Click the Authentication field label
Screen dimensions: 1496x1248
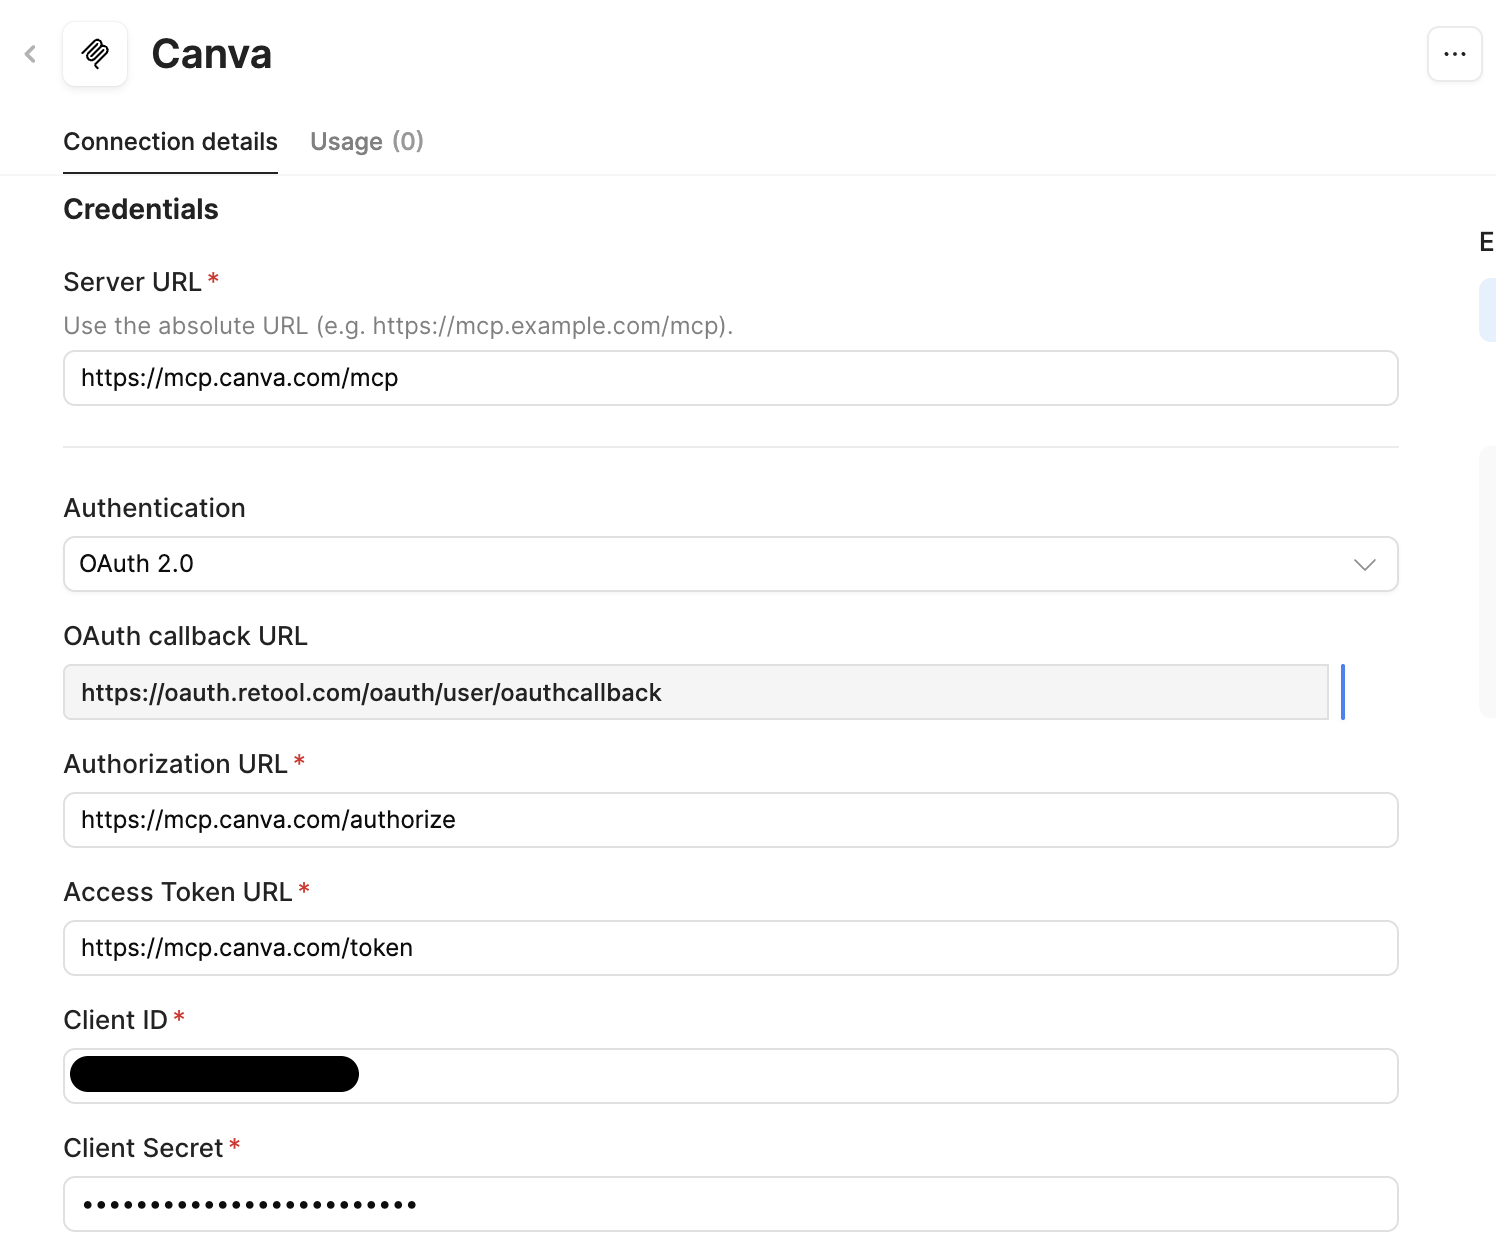(x=154, y=508)
